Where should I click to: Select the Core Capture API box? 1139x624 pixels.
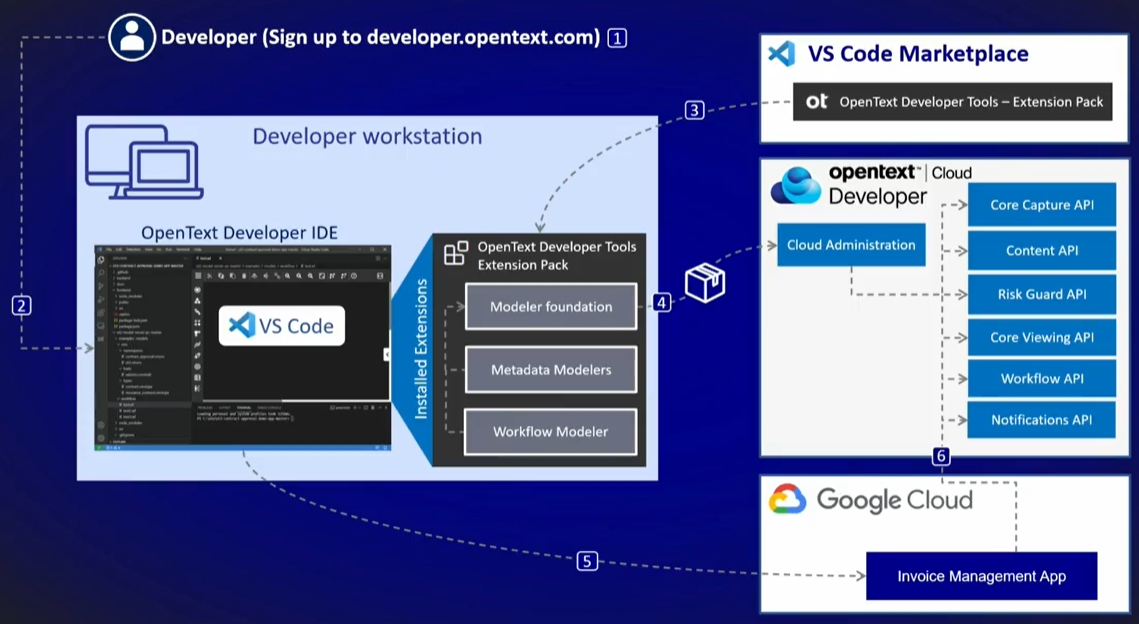[1042, 205]
